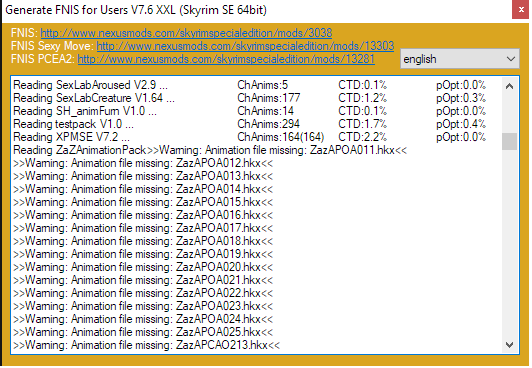Click the warning for ZazAPOA025.hkx
532x368 pixels.
tap(143, 332)
